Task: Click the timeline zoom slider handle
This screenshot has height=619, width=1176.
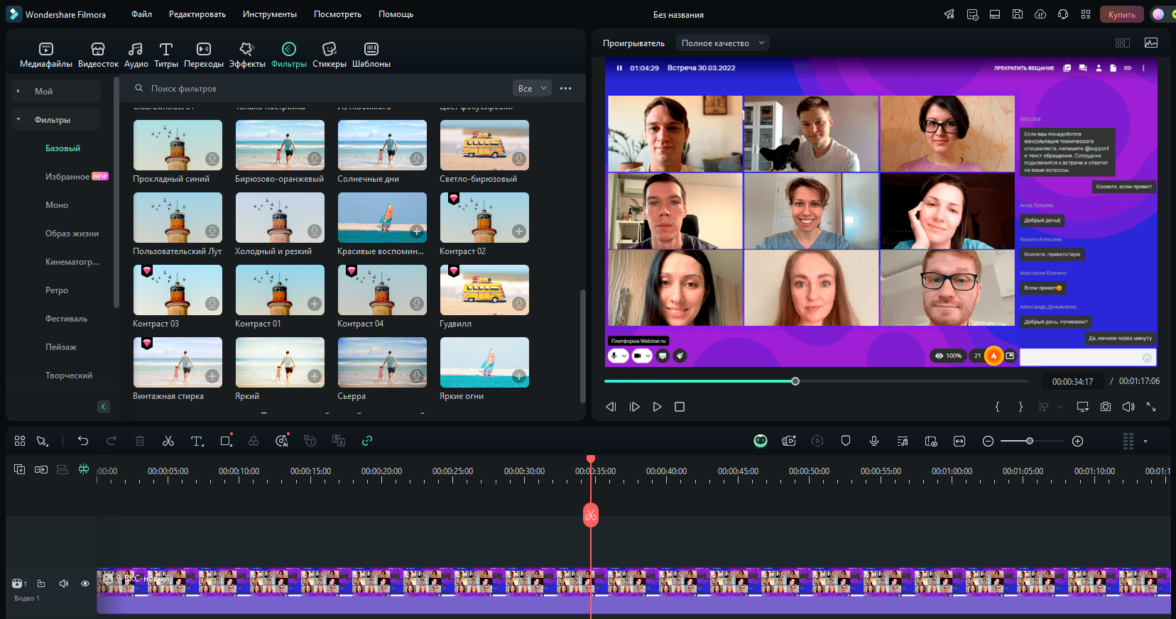Action: click(1030, 441)
